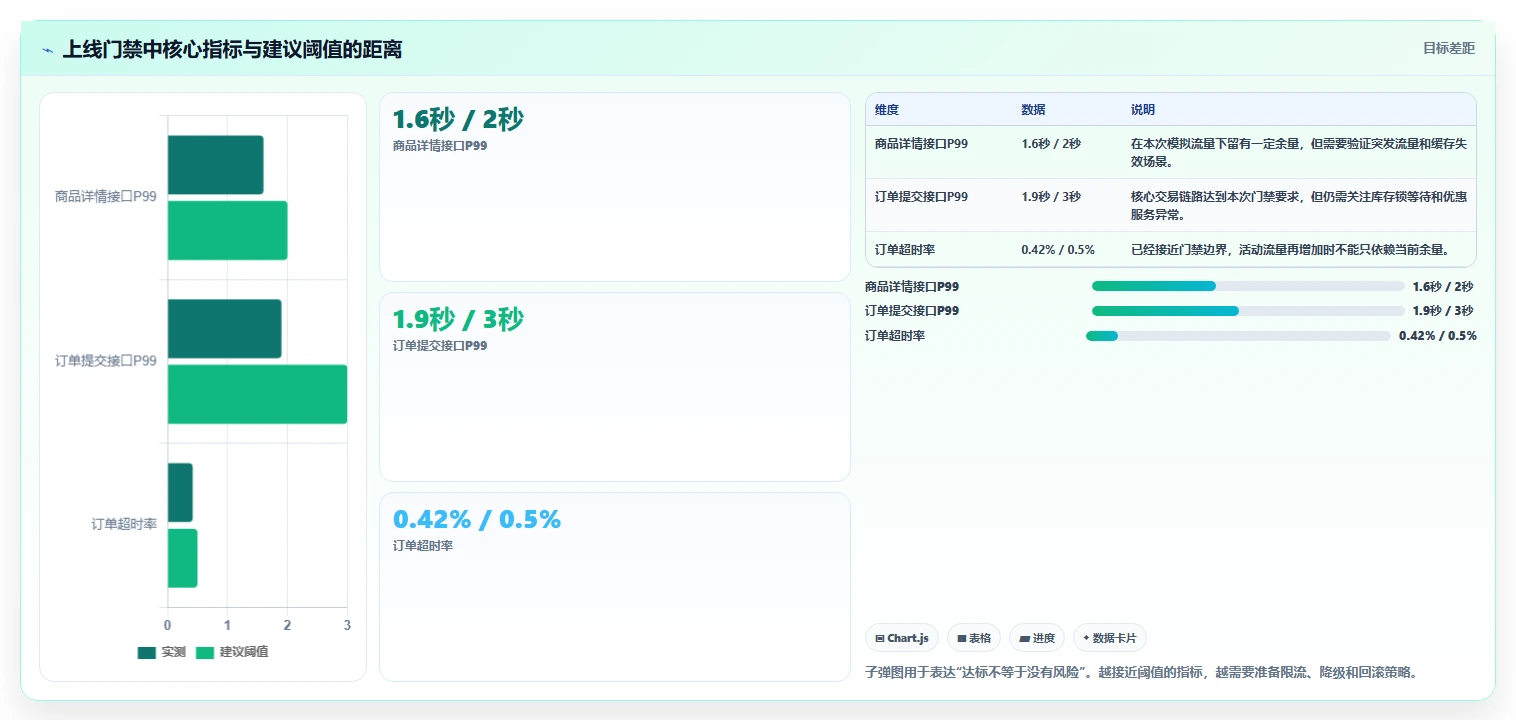Click the 表格 tag chip
The height and width of the screenshot is (720, 1516).
(974, 638)
